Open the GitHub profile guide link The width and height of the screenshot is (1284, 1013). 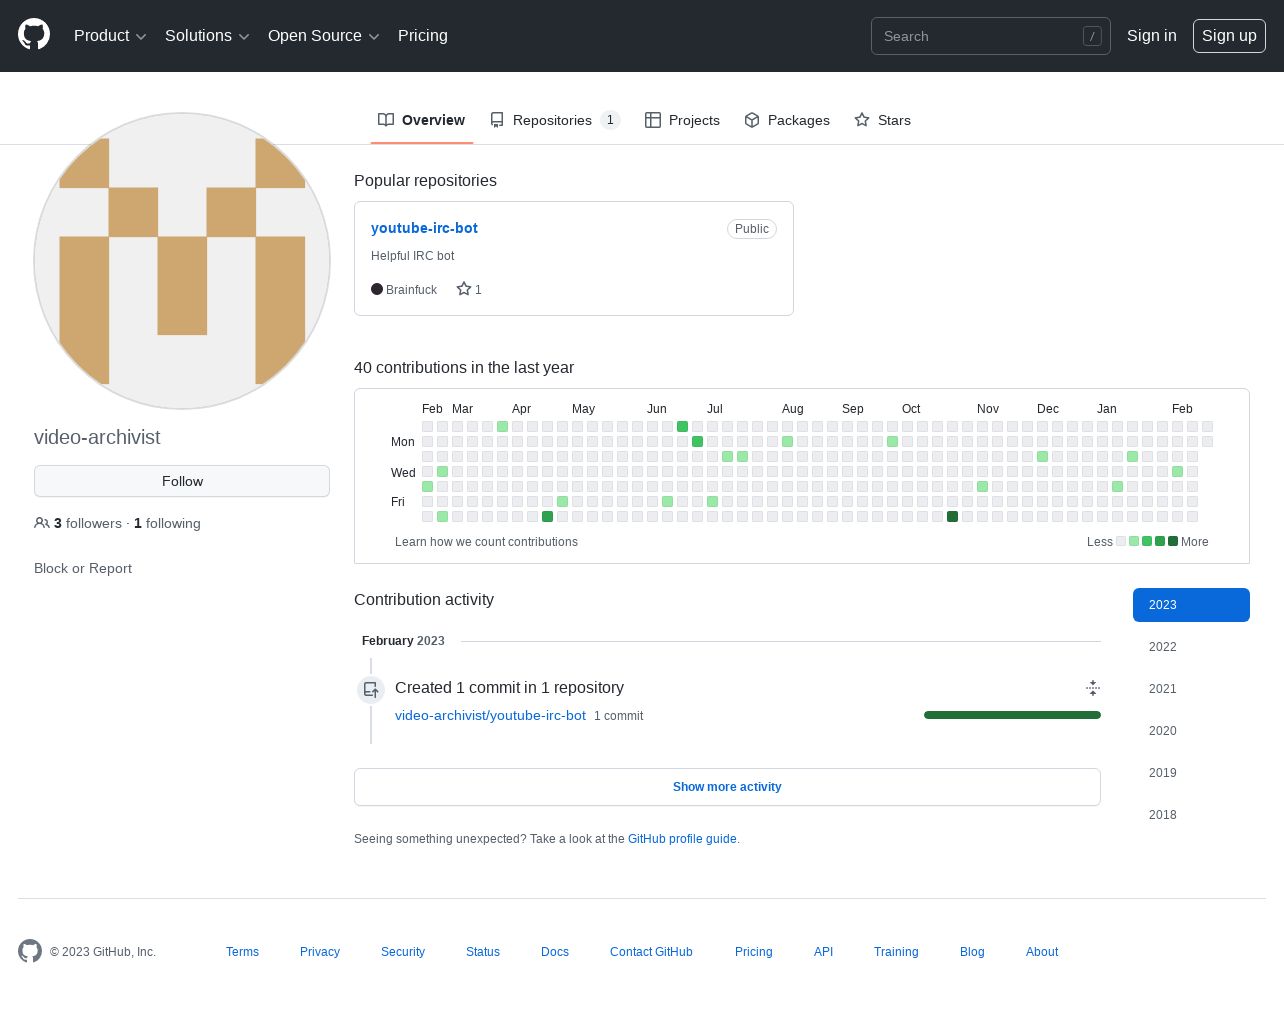coord(682,839)
